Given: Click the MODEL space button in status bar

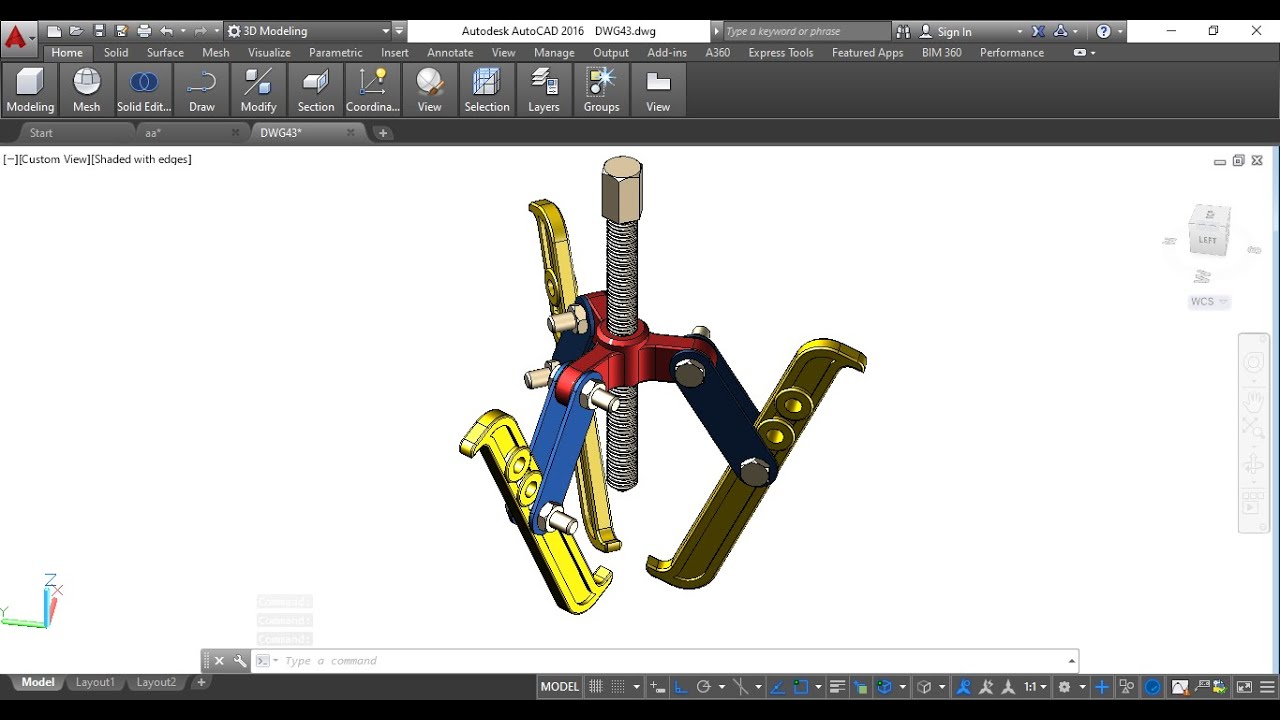Looking at the screenshot, I should pyautogui.click(x=560, y=687).
